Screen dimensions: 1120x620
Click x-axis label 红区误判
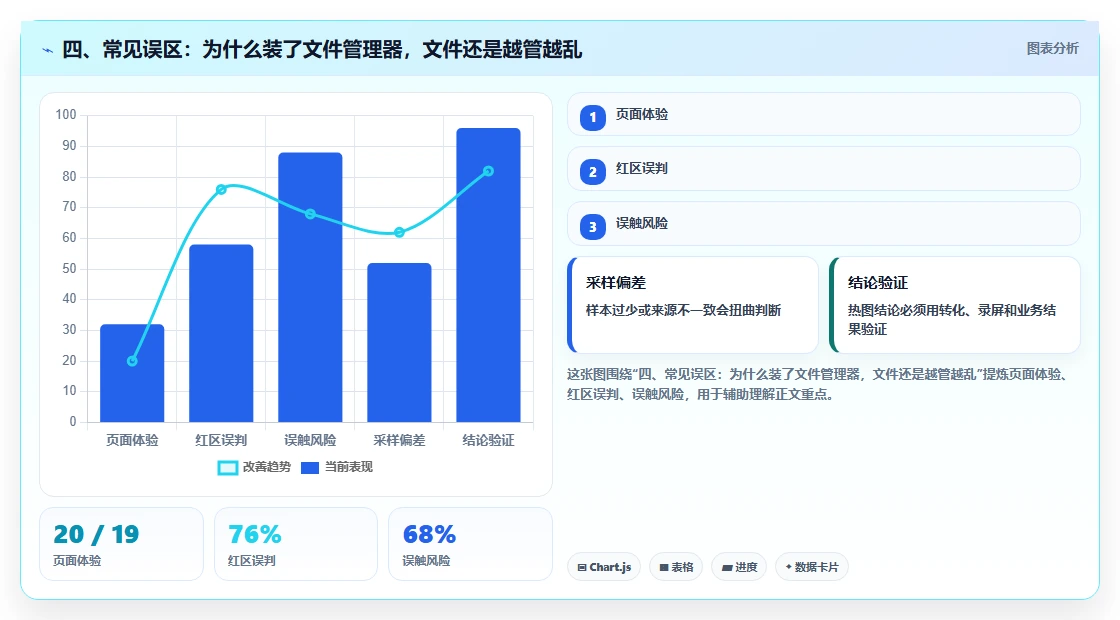coord(221,441)
